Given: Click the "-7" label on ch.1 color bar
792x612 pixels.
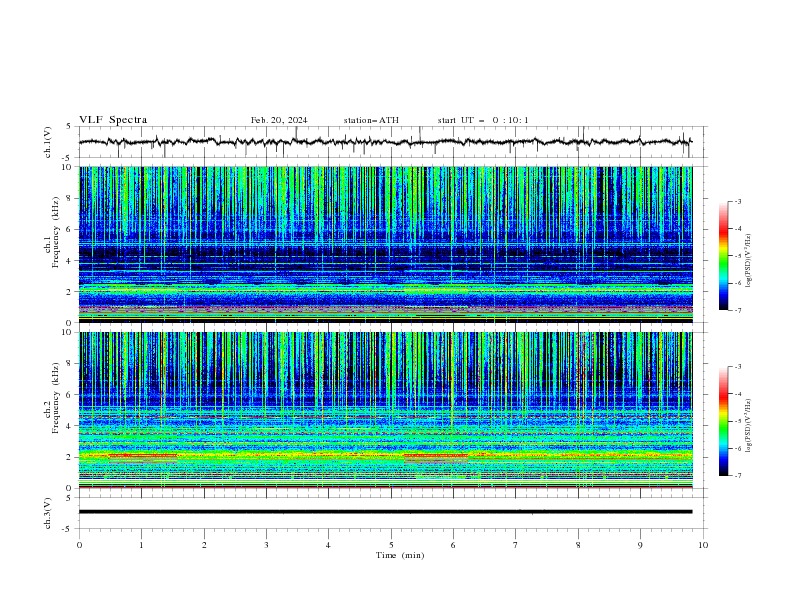Looking at the screenshot, I should coord(737,311).
